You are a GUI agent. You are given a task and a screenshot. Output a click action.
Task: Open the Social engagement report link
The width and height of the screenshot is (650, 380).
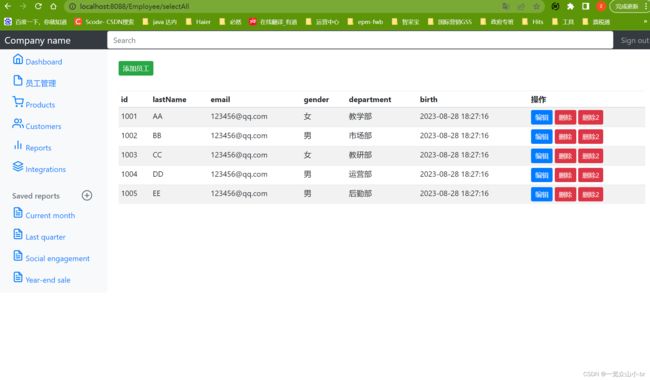coord(58,259)
